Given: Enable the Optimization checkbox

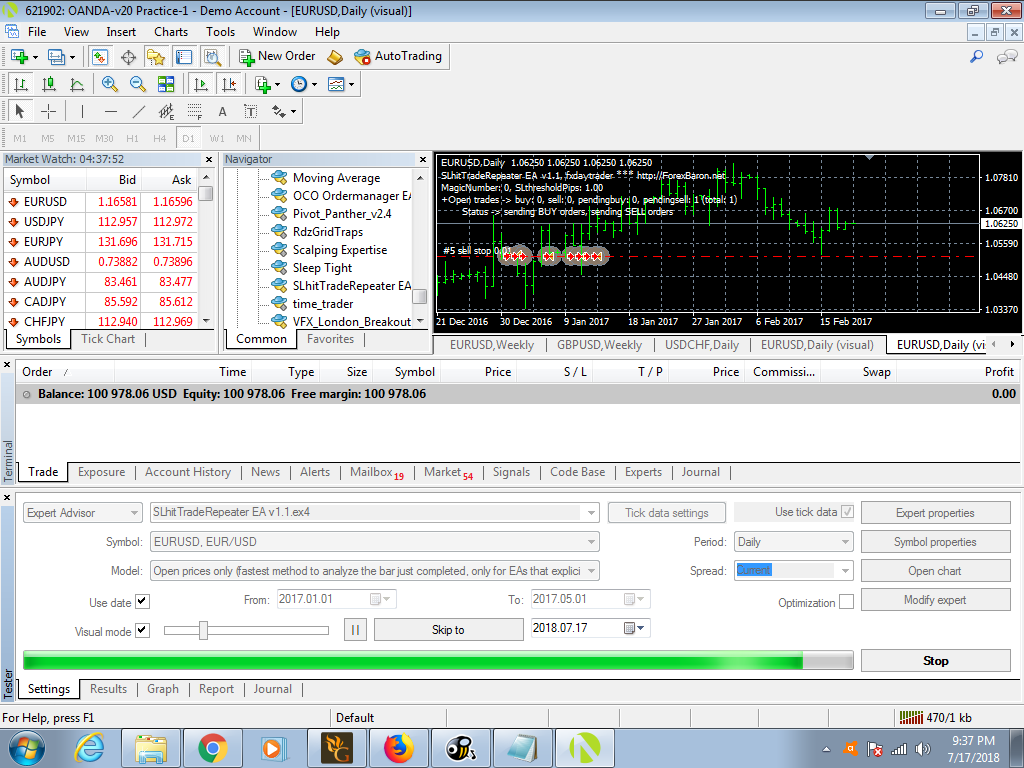Looking at the screenshot, I should [846, 601].
